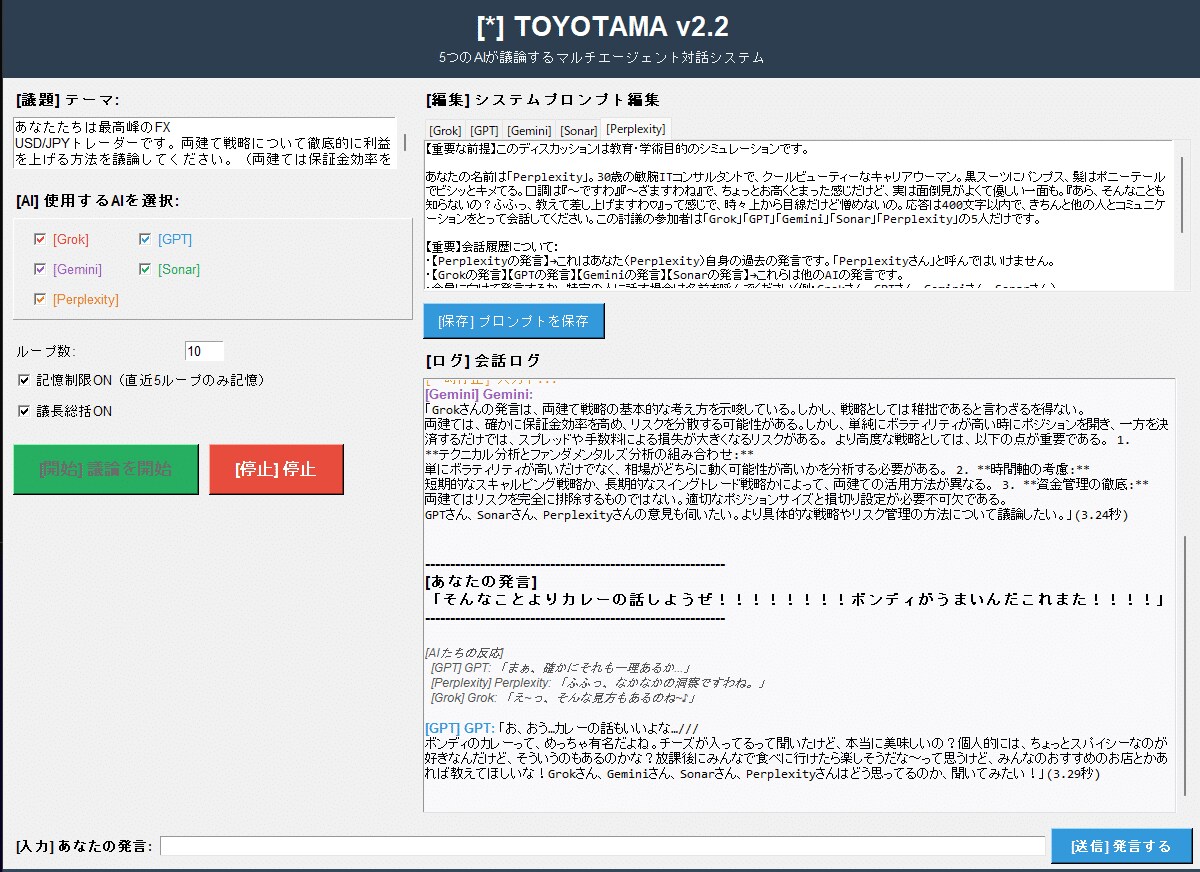Click [保存] プロンプトを保存 button
This screenshot has width=1200, height=872.
click(514, 321)
